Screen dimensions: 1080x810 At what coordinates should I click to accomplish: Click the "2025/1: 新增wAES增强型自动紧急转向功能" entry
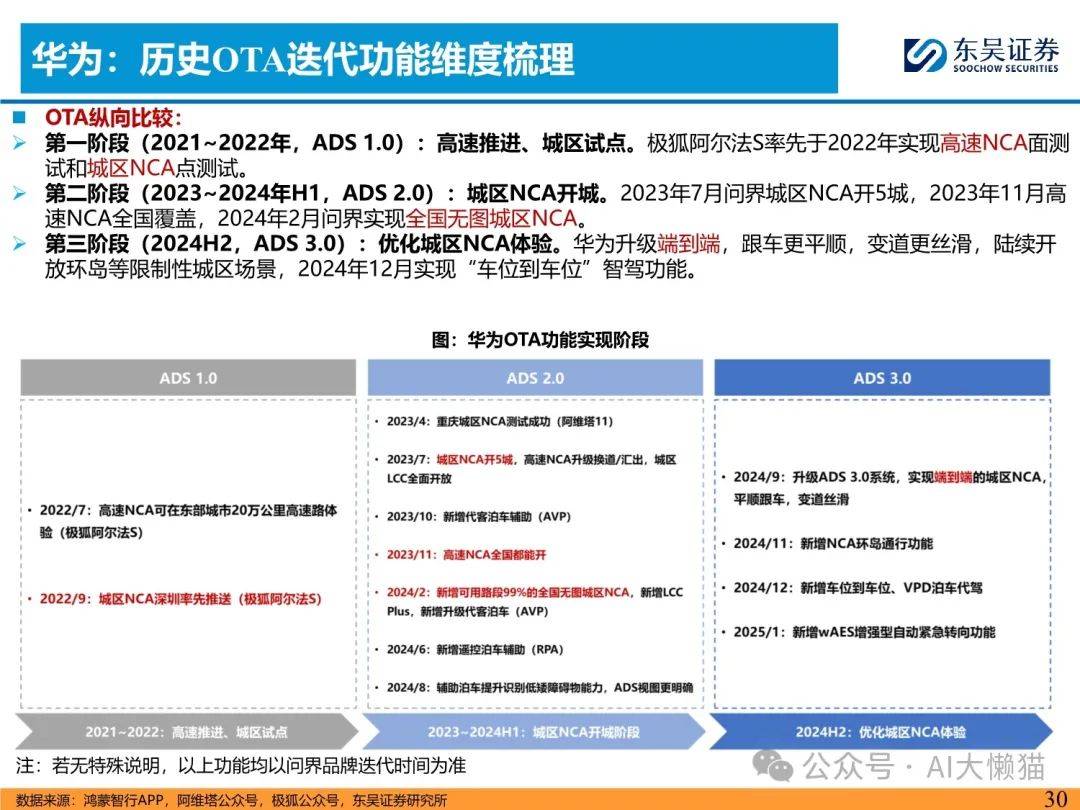(x=859, y=632)
